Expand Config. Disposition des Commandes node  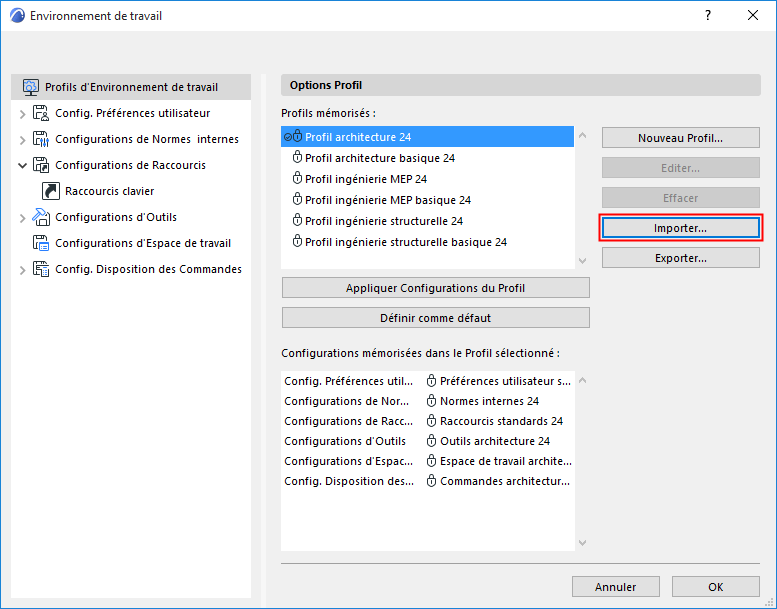(22, 270)
